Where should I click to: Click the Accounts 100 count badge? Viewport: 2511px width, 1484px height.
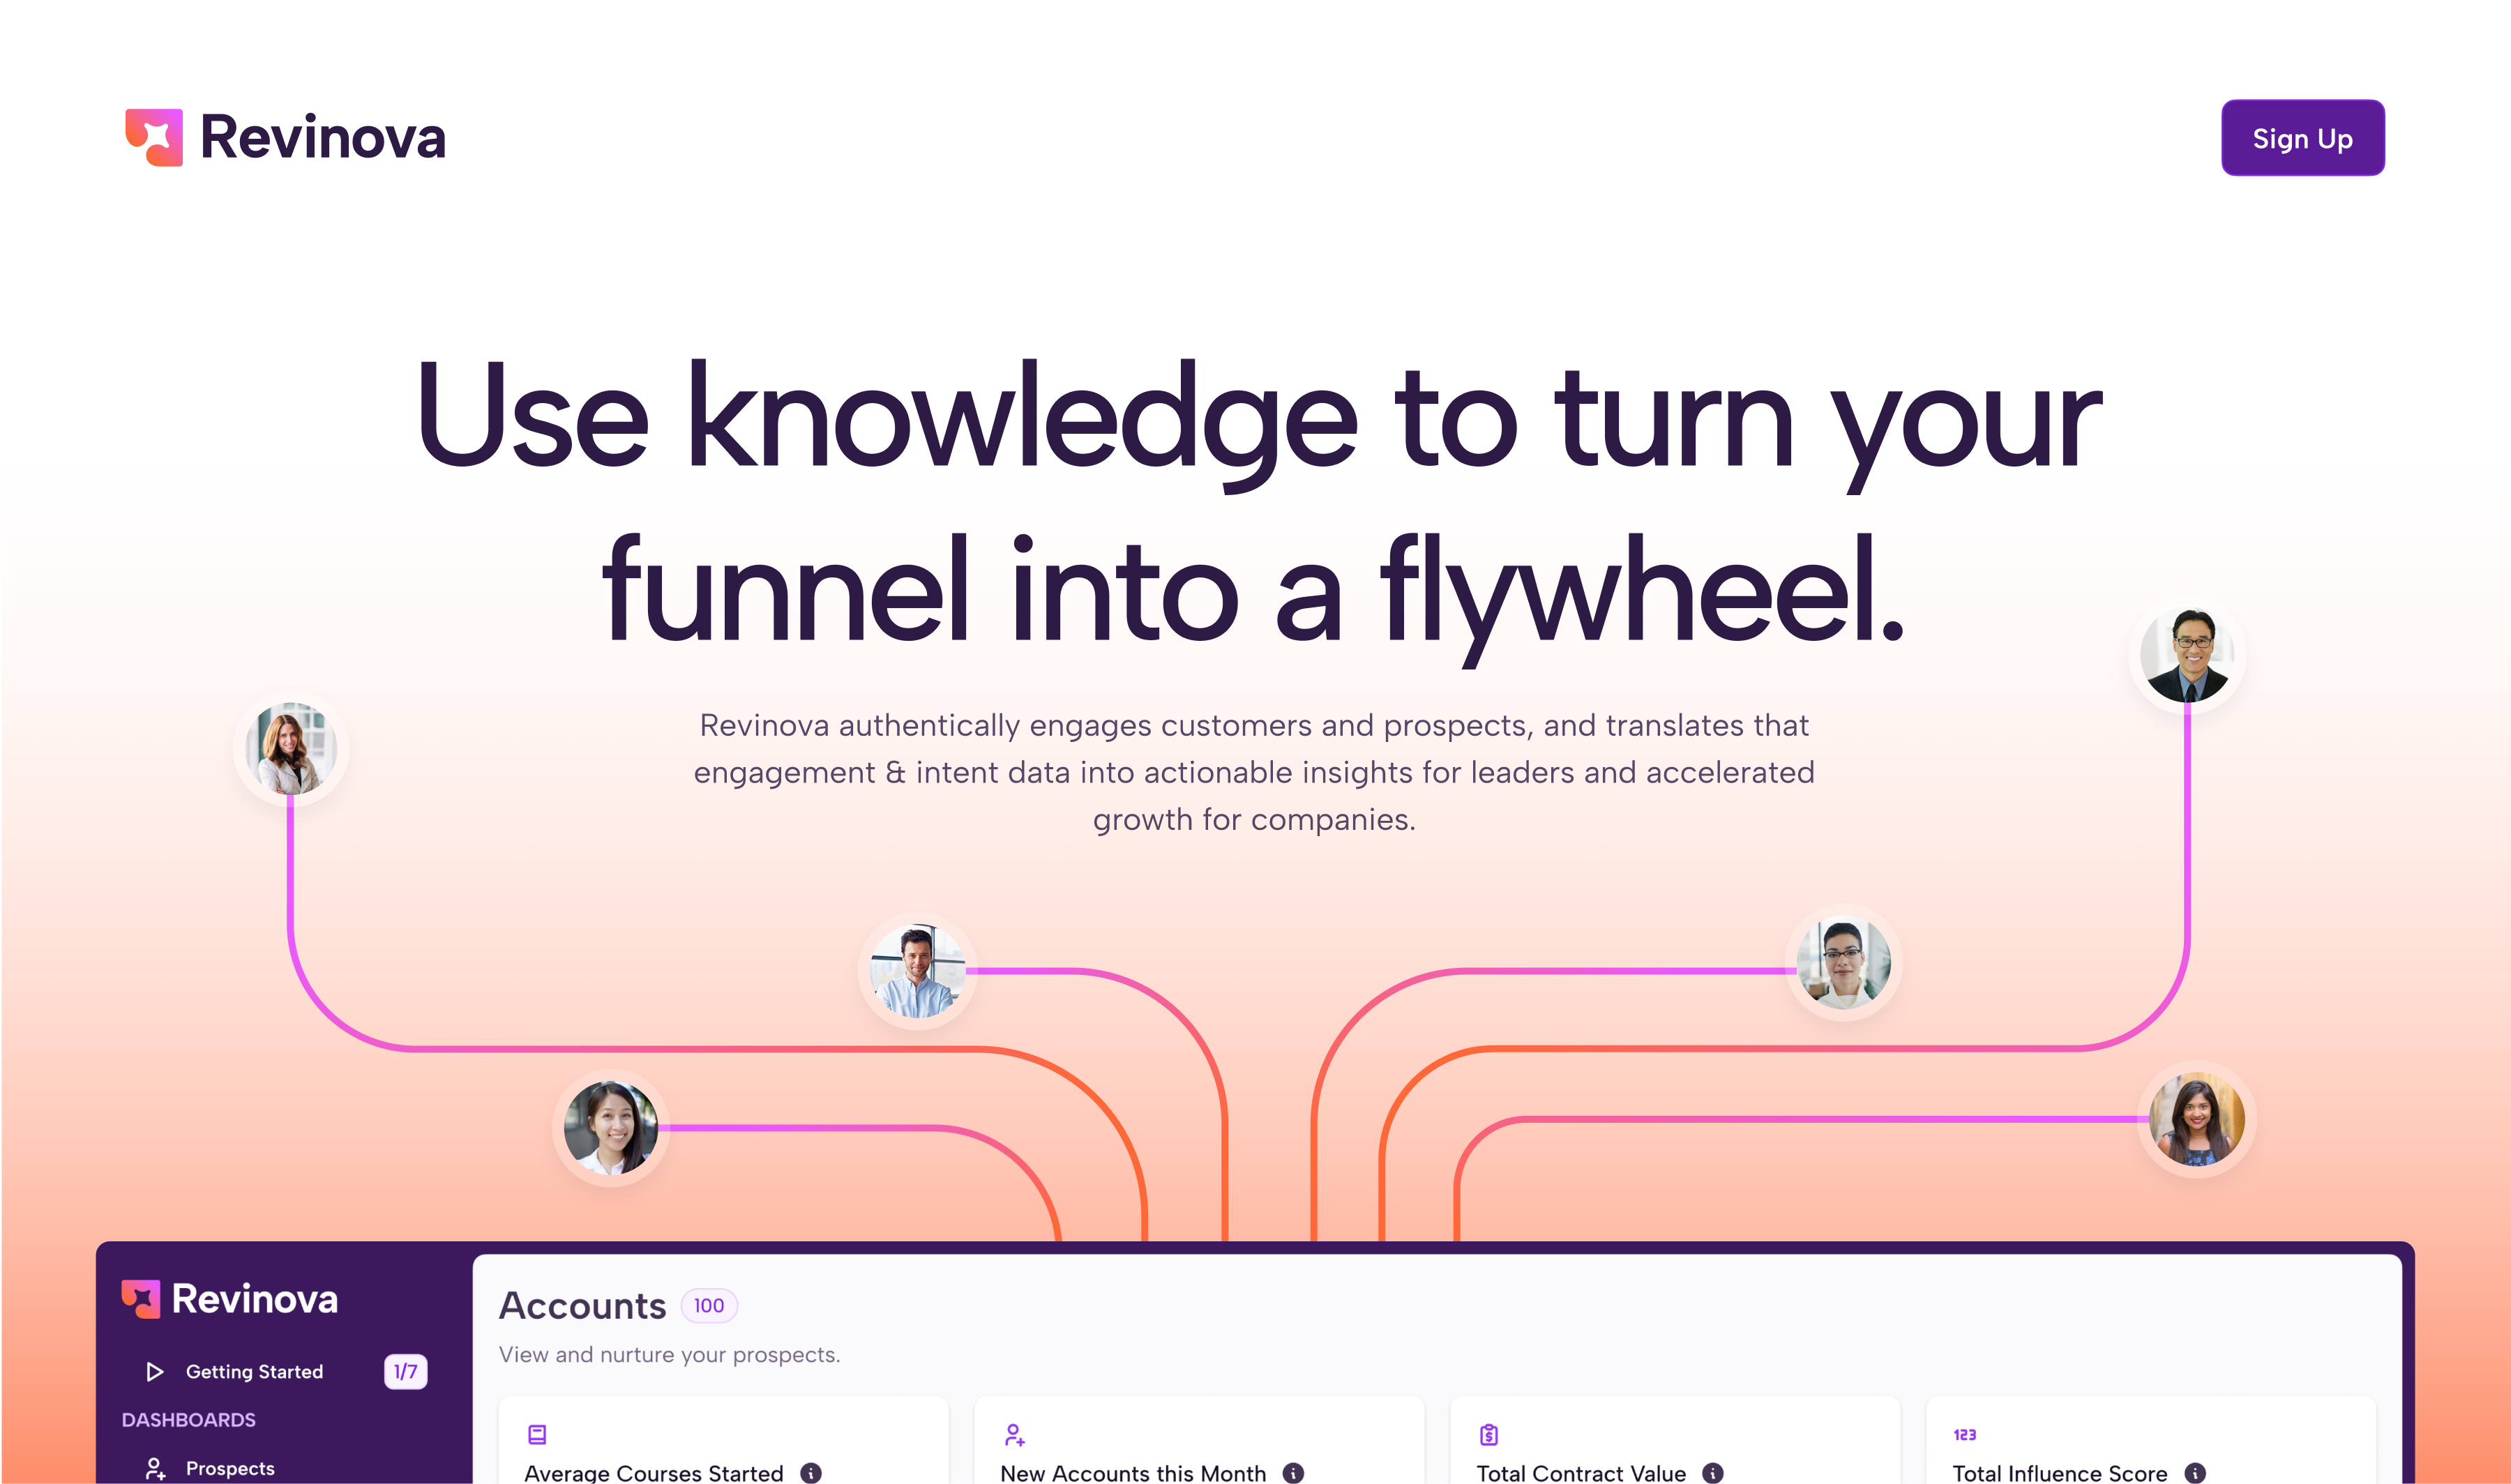pyautogui.click(x=708, y=1305)
